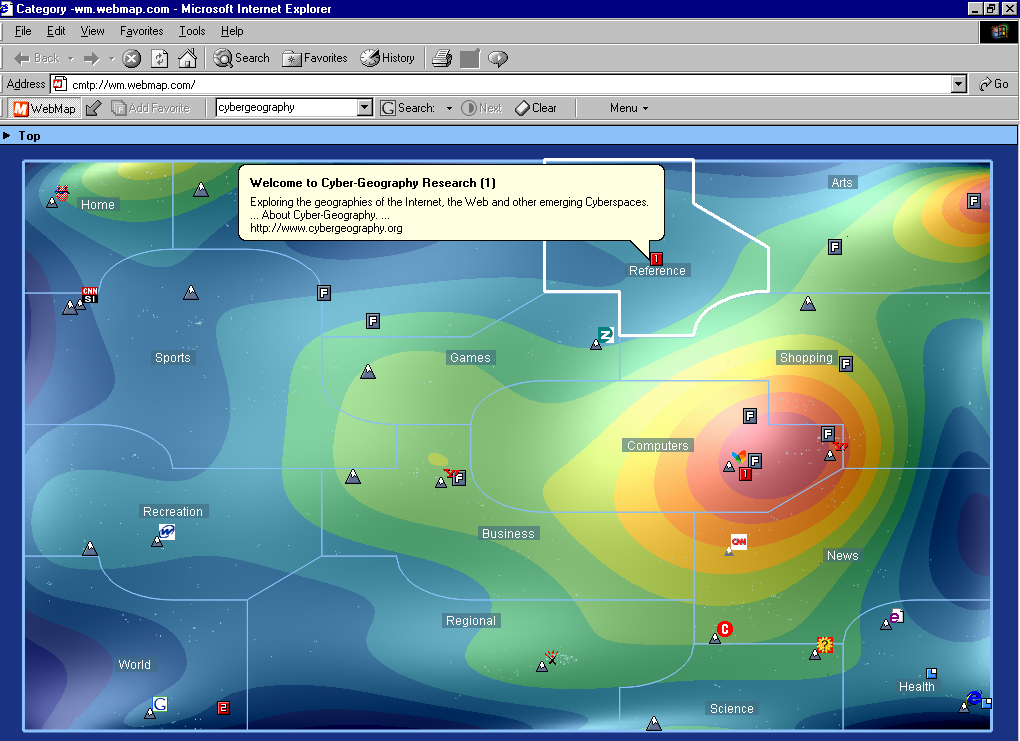Click the WebMap toolbar logo button

pyautogui.click(x=45, y=108)
